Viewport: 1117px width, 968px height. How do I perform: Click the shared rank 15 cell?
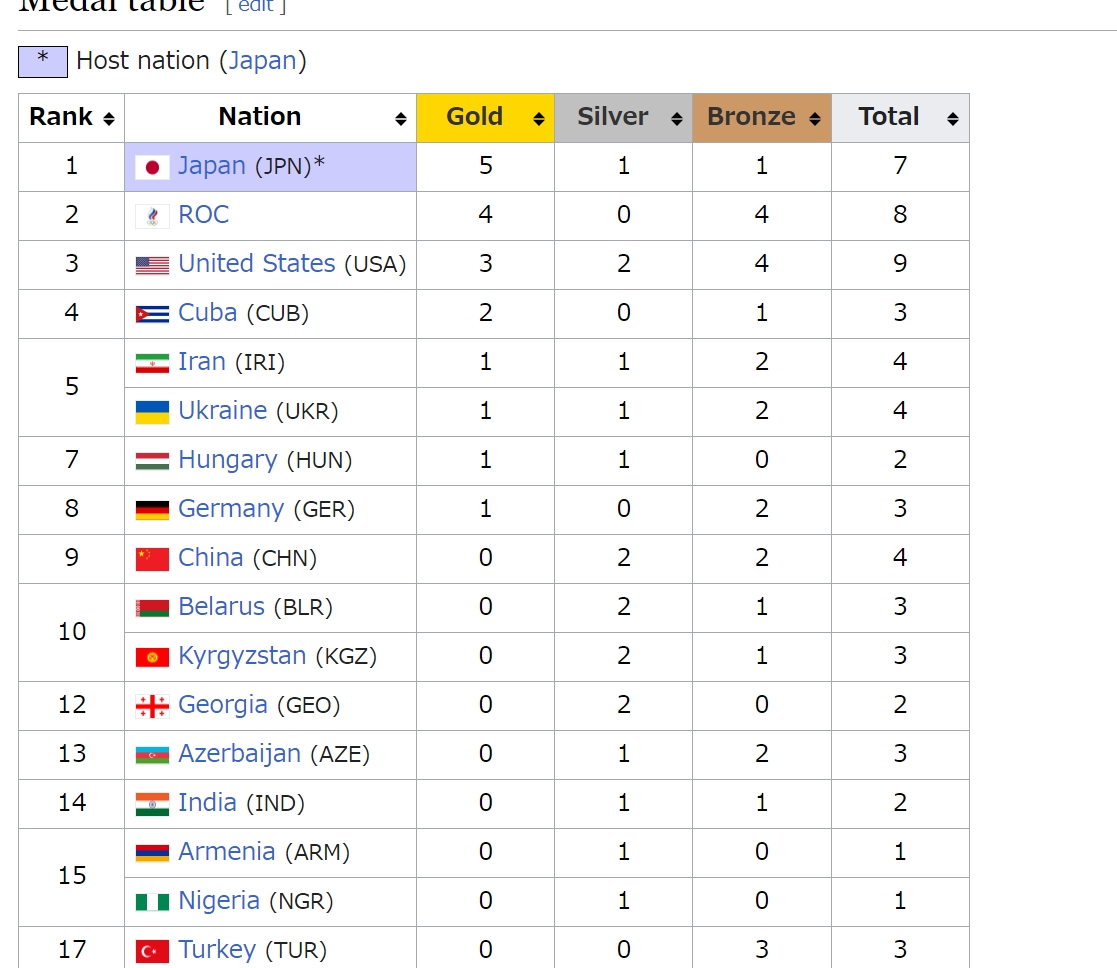(x=71, y=878)
